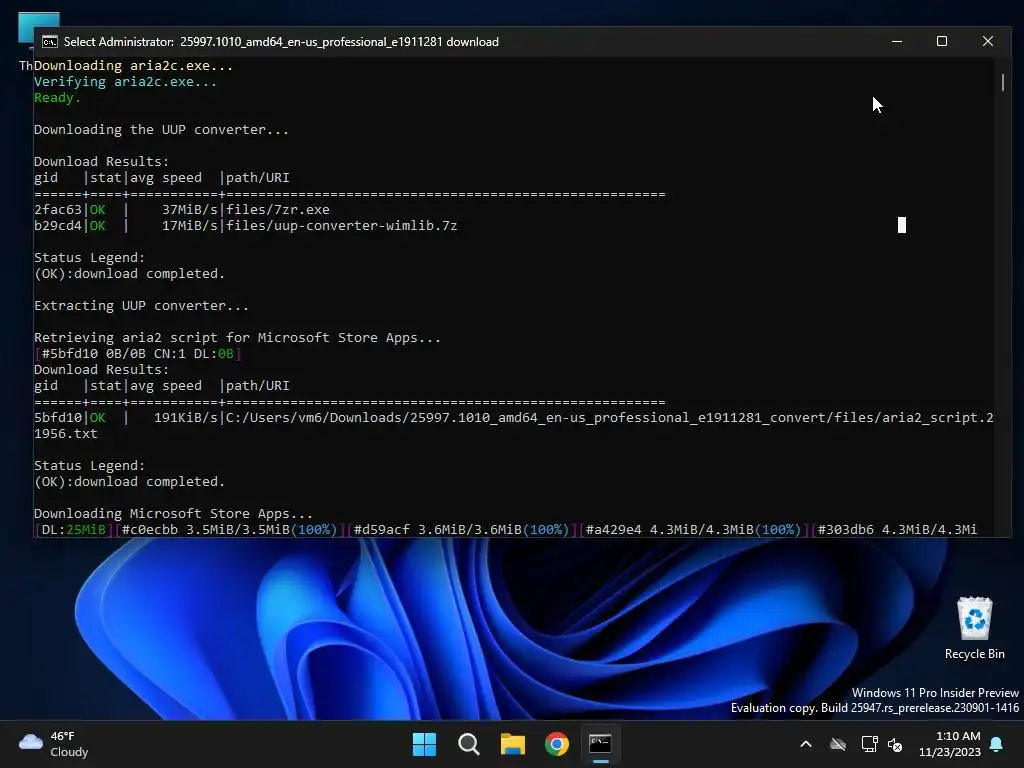Viewport: 1024px width, 768px height.
Task: Minimize the Administrator console window
Action: (897, 41)
